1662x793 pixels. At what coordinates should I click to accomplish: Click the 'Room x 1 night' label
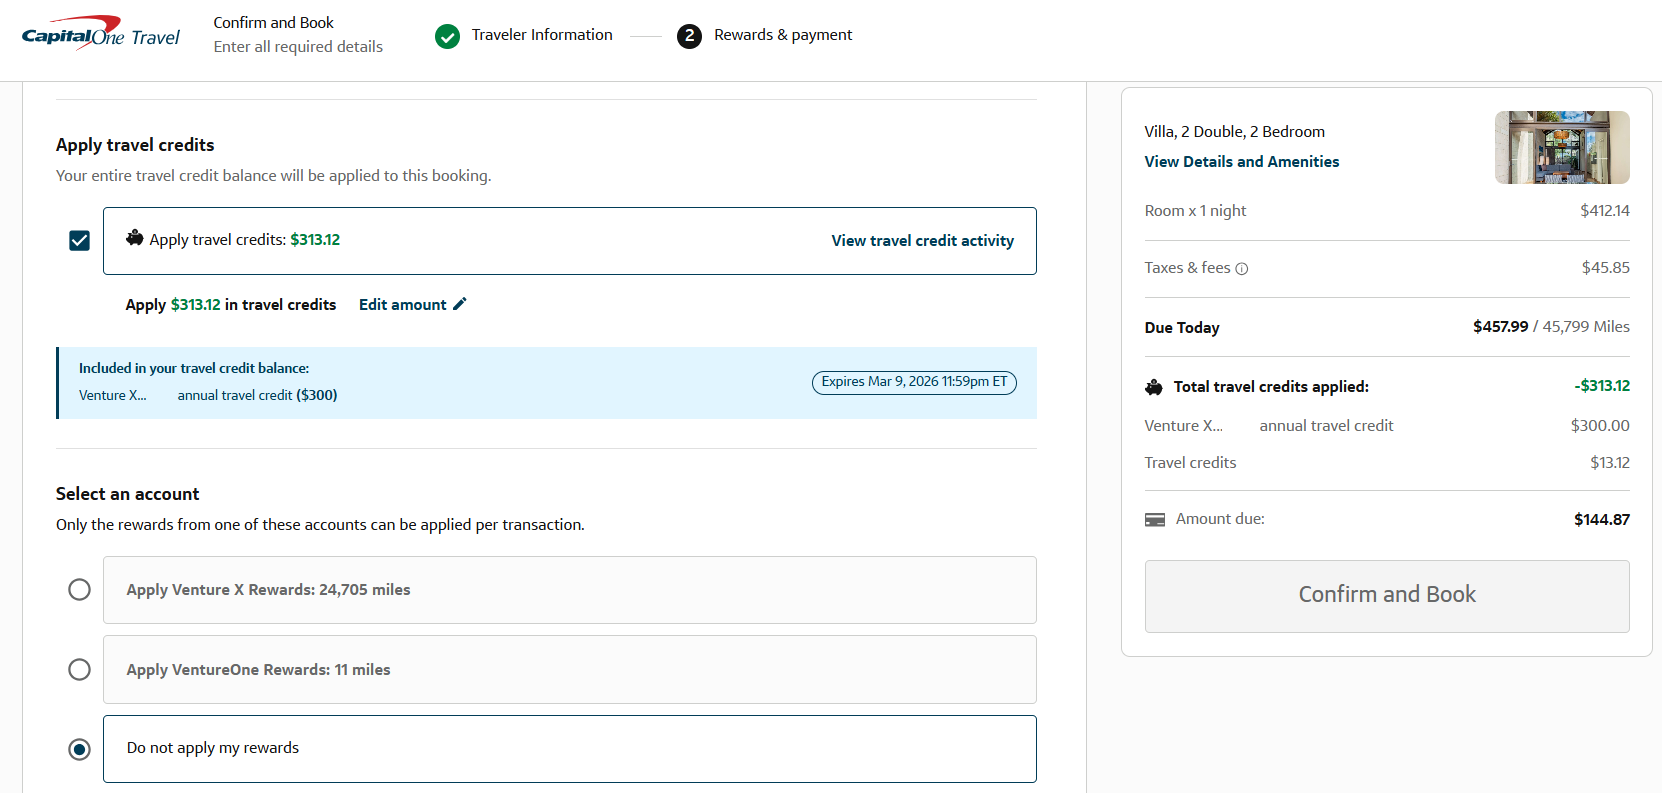[1196, 211]
